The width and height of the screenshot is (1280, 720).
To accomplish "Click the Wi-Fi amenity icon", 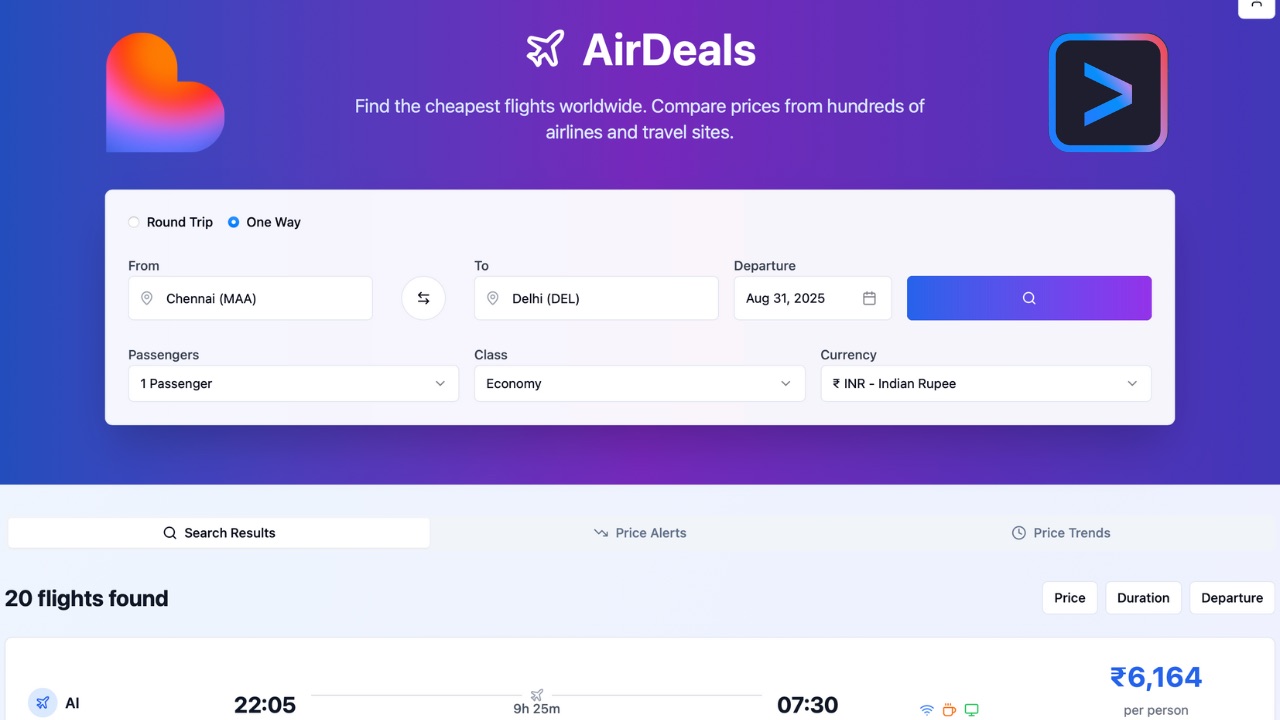I will pyautogui.click(x=927, y=710).
